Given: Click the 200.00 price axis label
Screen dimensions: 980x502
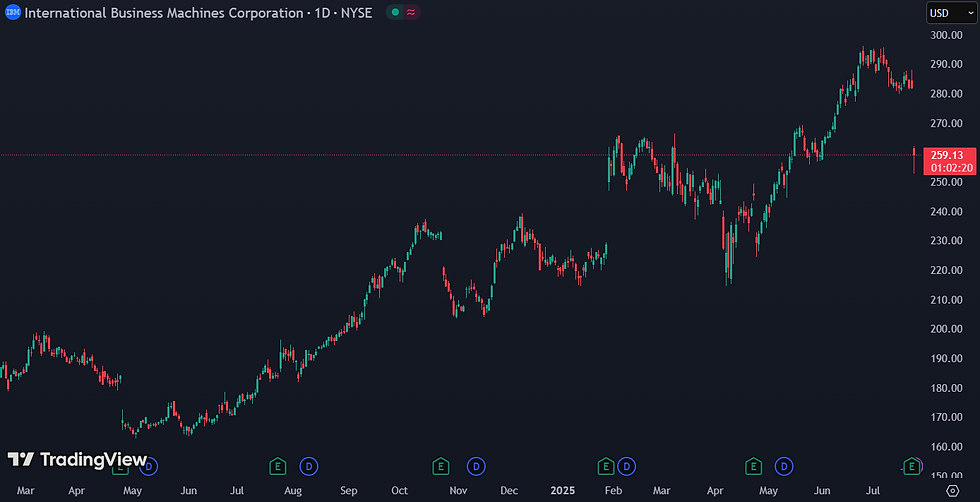Looking at the screenshot, I should [946, 329].
